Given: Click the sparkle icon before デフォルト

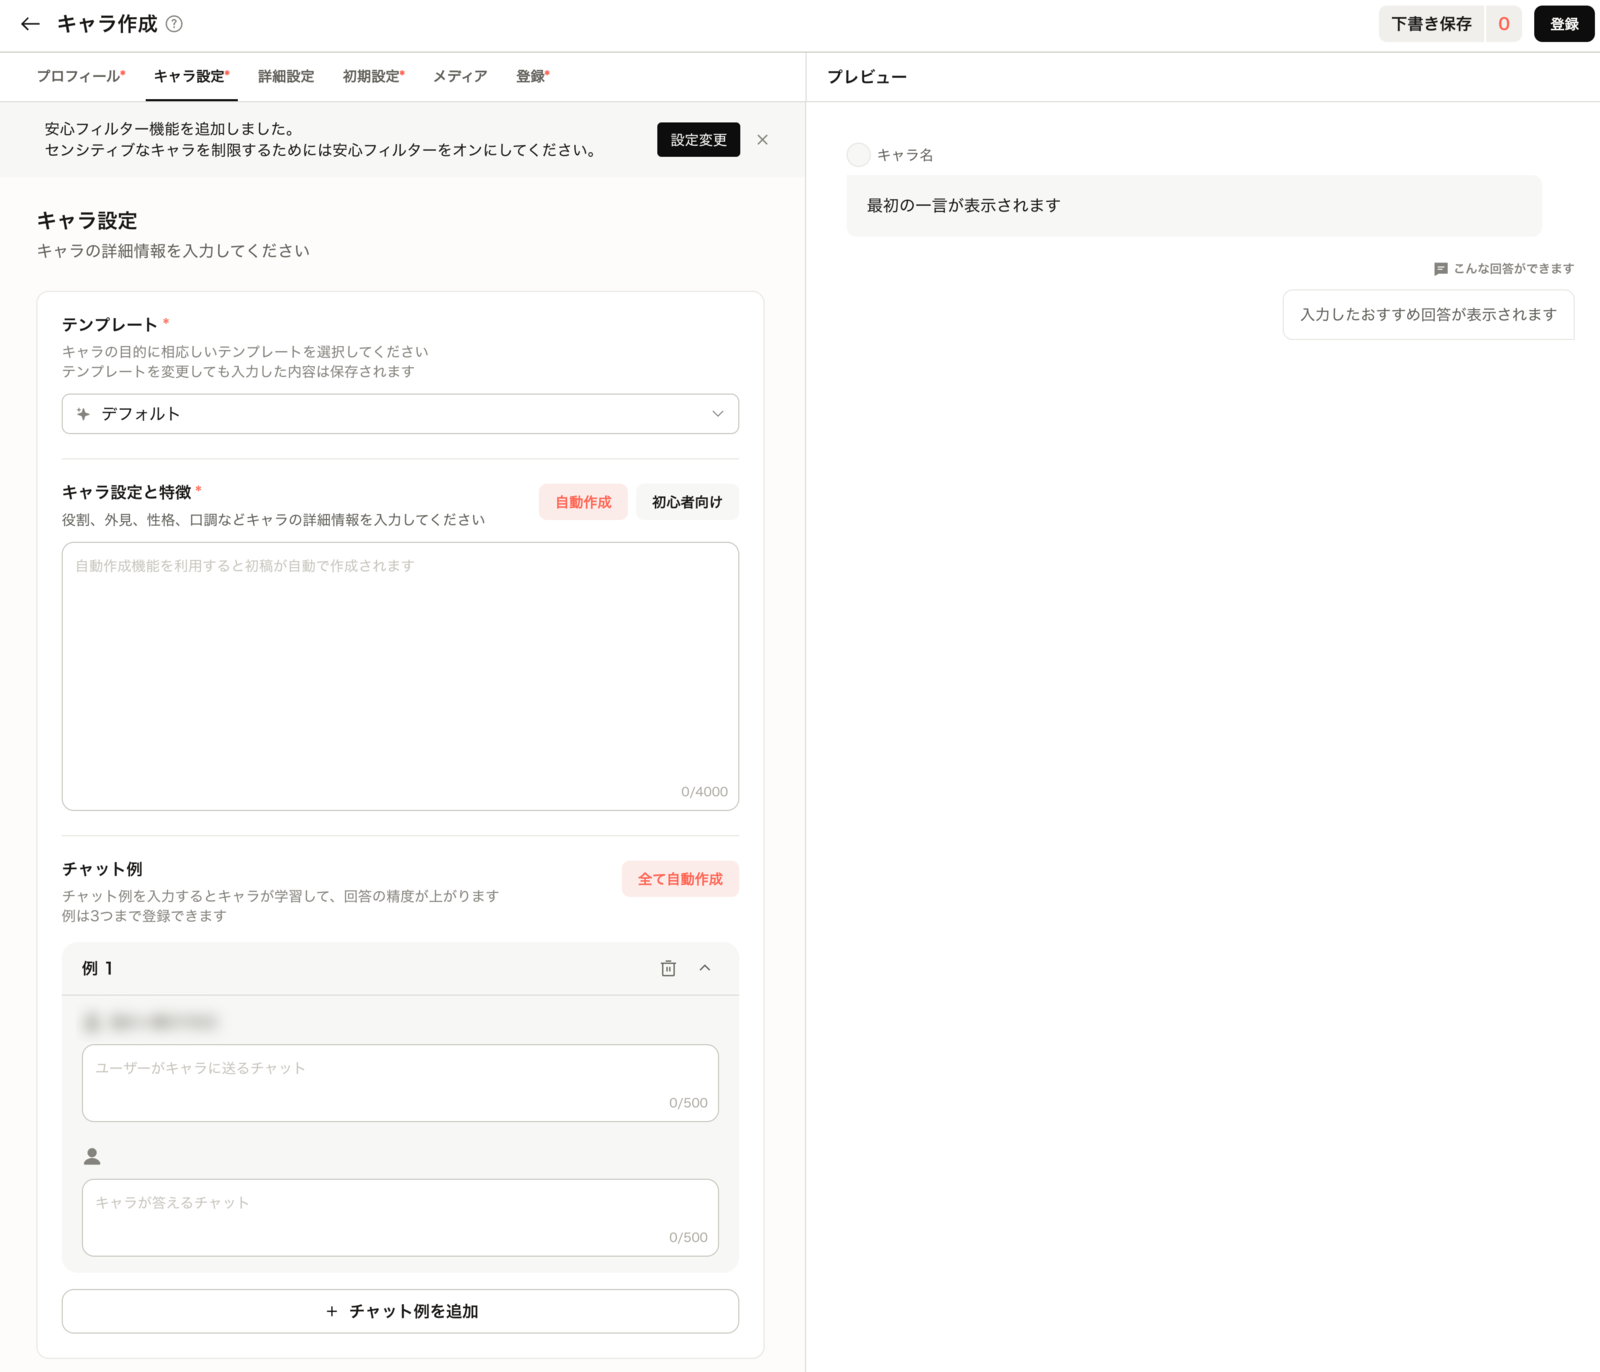Looking at the screenshot, I should pos(83,414).
